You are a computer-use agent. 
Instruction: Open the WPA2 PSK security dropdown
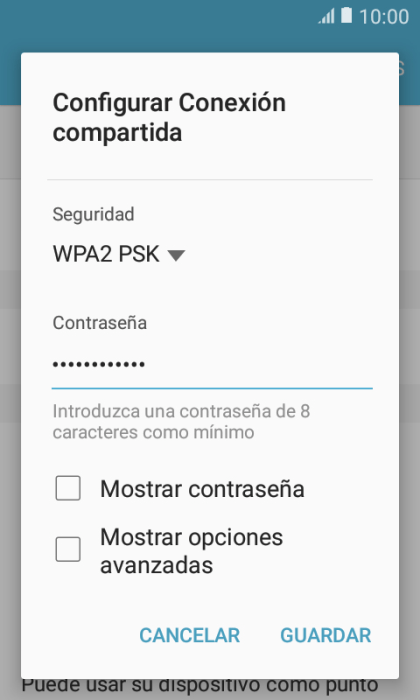tap(119, 254)
